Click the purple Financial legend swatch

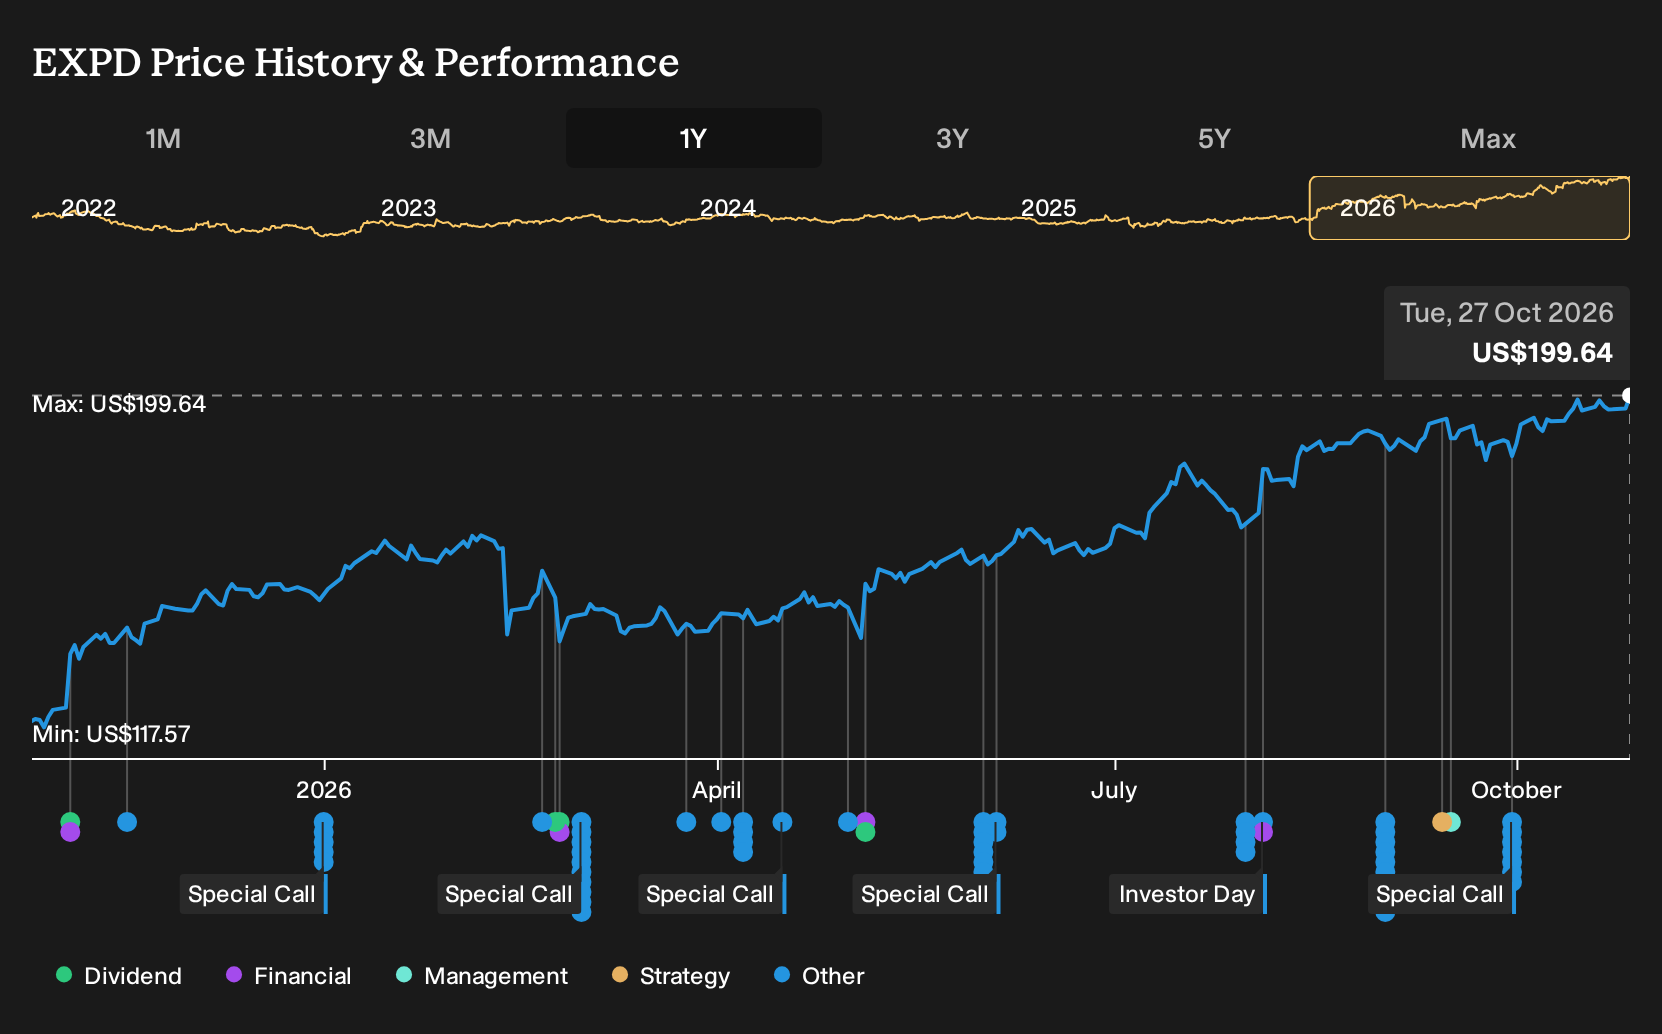coord(234,974)
